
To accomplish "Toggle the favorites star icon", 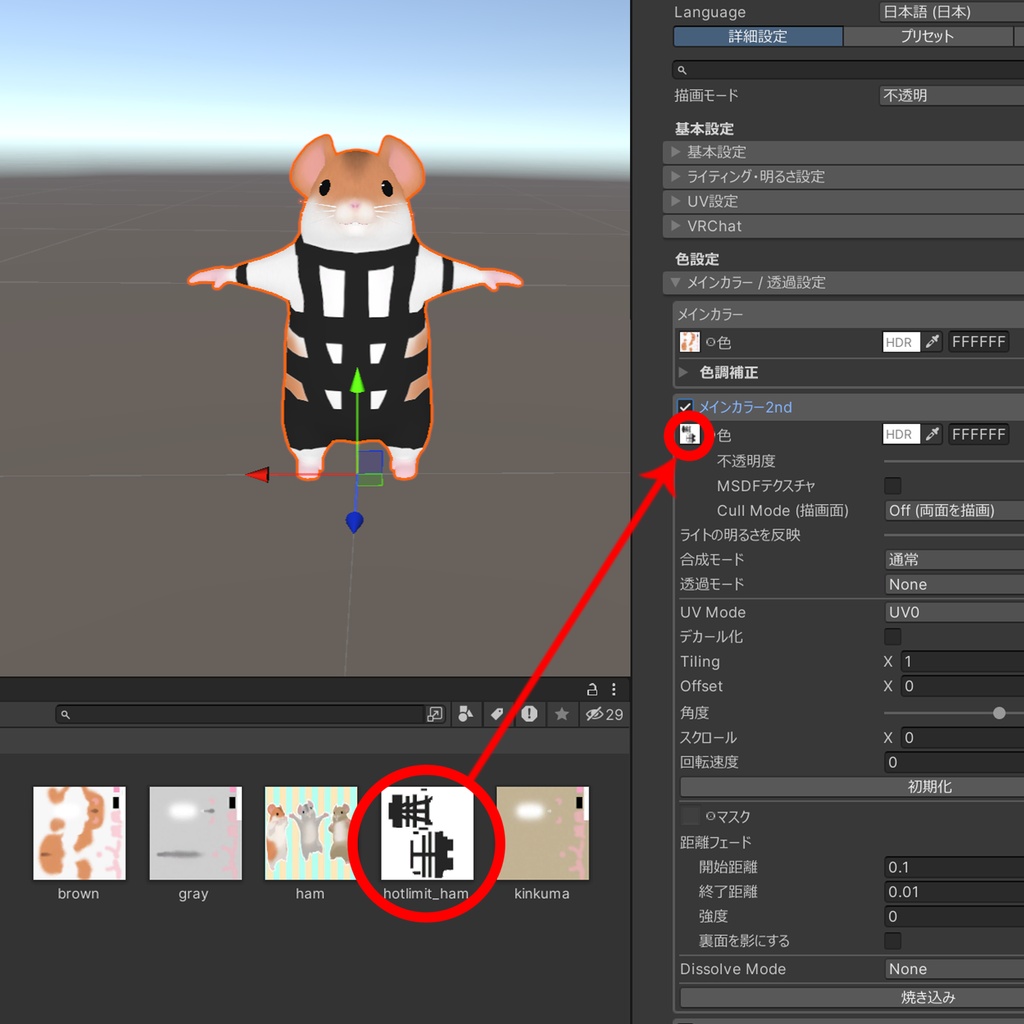I will pyautogui.click(x=562, y=714).
